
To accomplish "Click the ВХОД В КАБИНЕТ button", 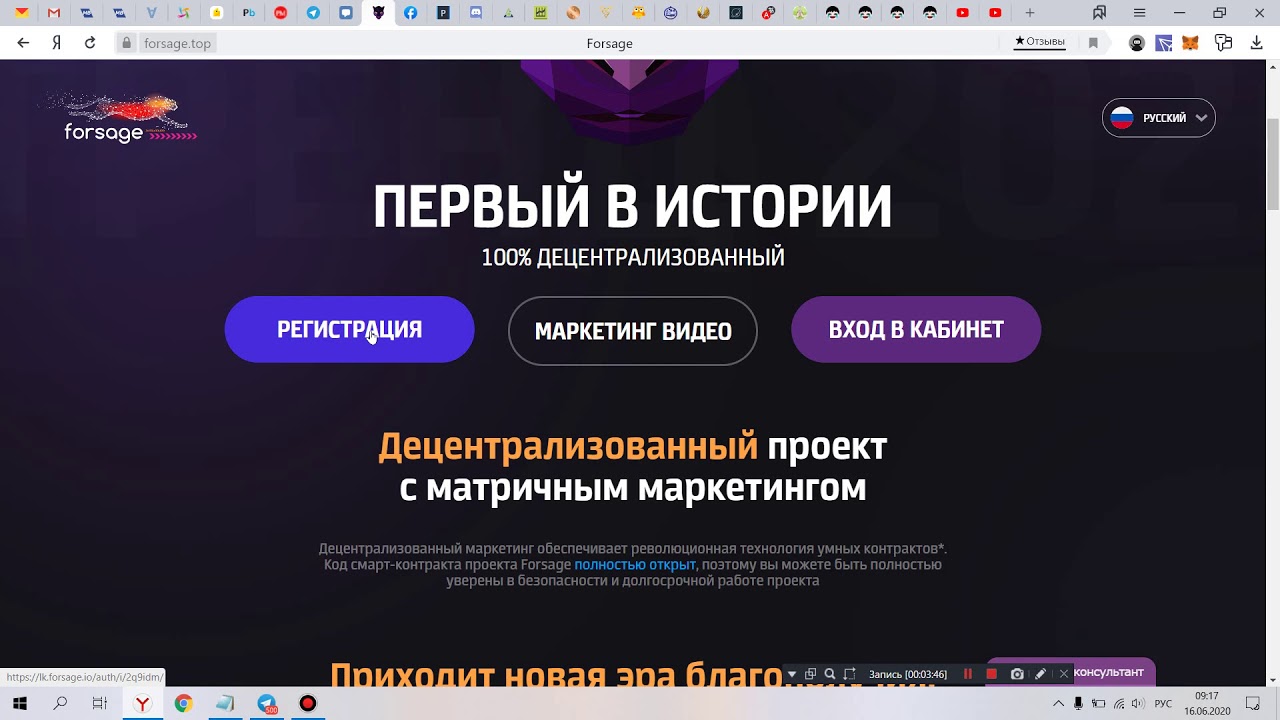I will [x=916, y=330].
